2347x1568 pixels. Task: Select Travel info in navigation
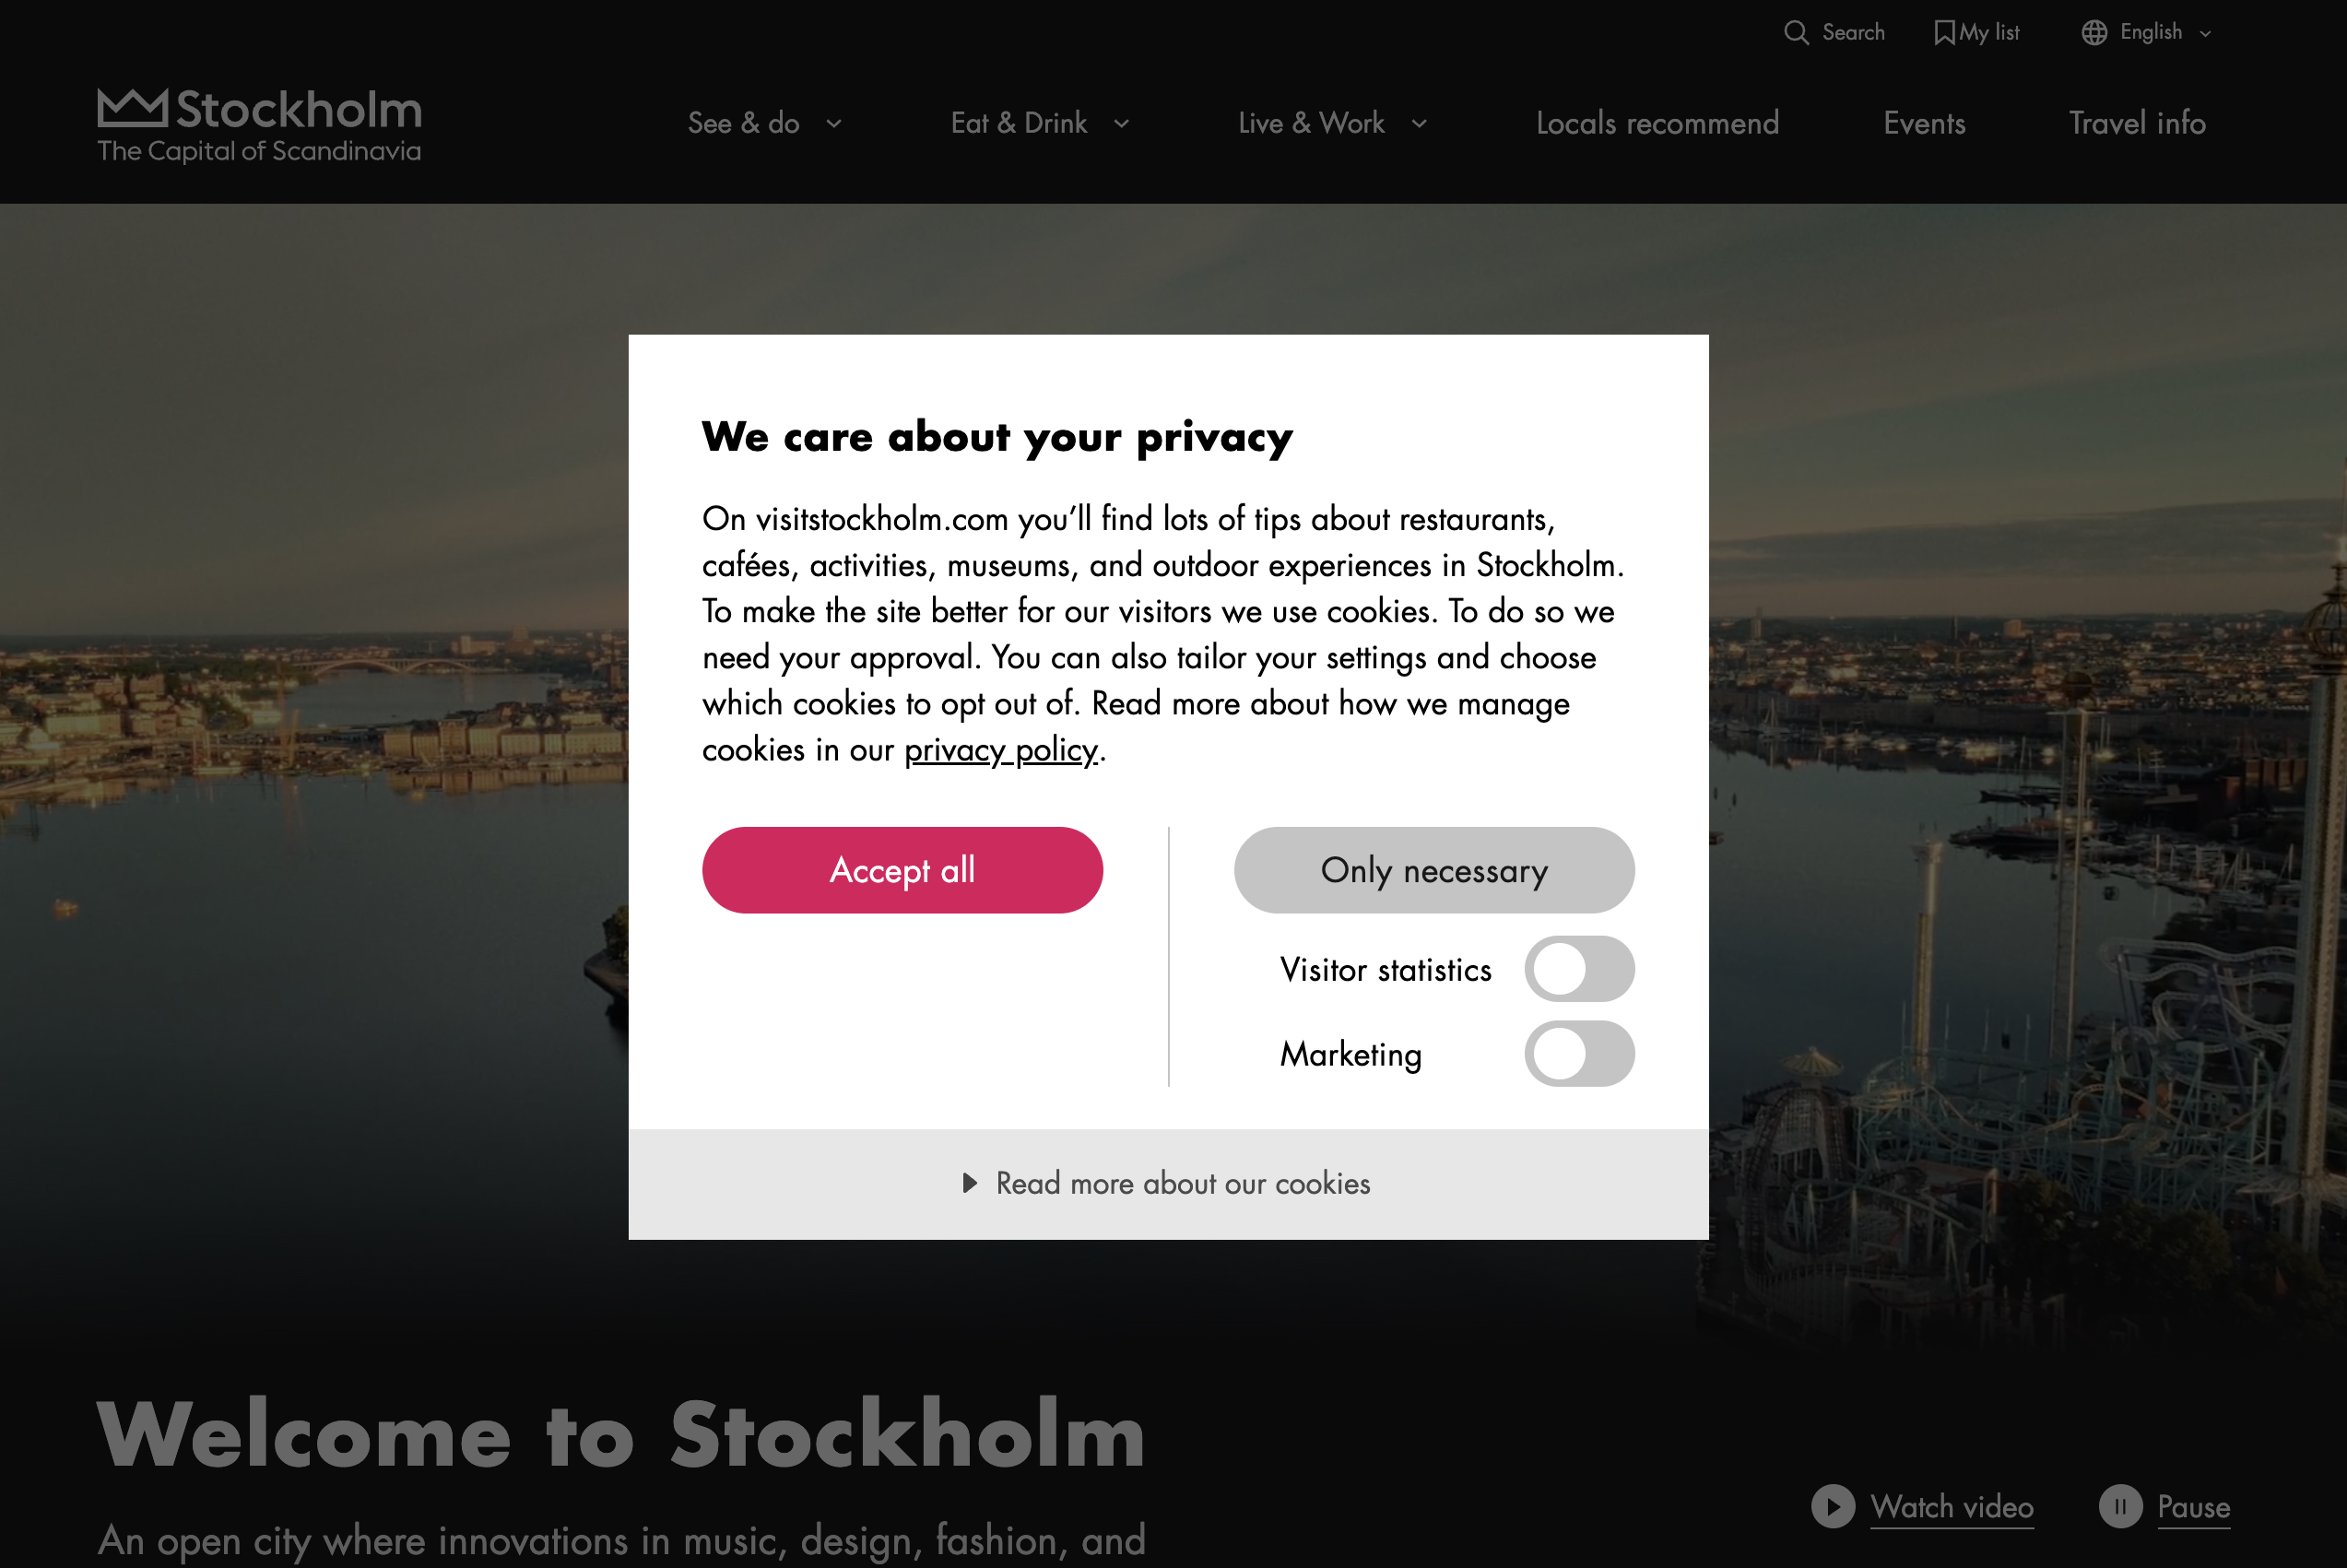2137,123
